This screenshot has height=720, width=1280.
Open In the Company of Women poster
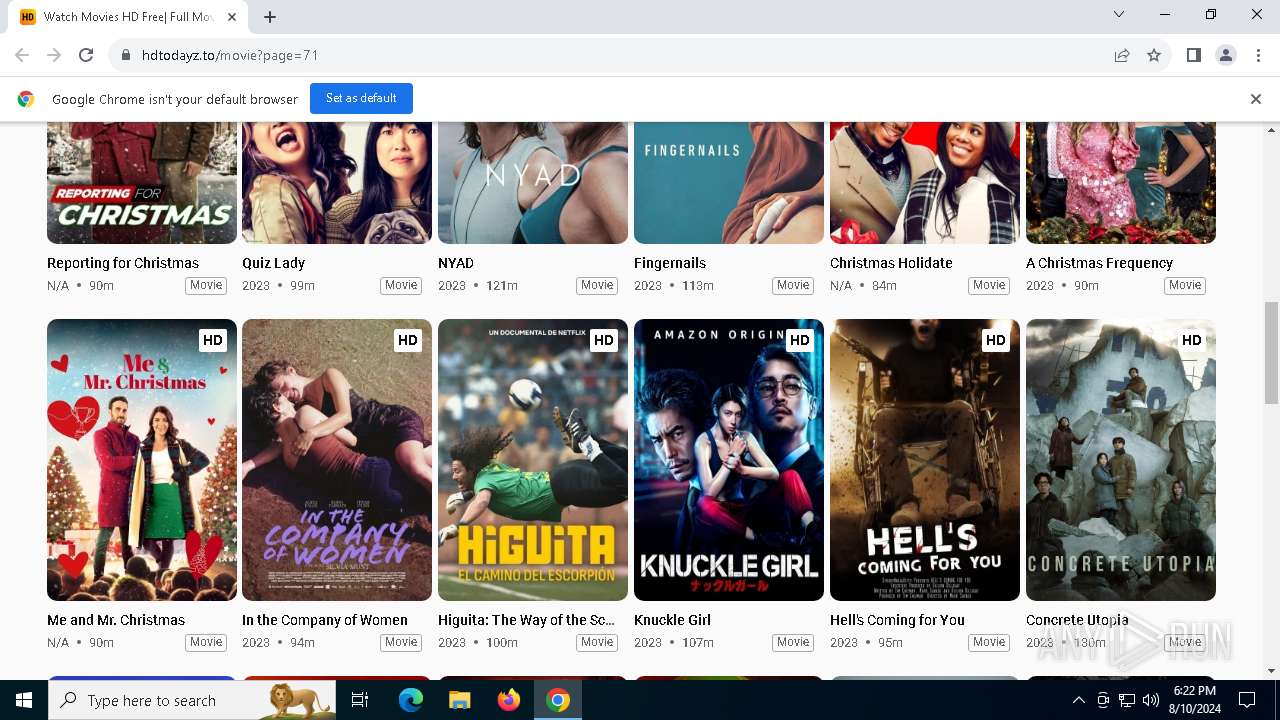coord(337,460)
